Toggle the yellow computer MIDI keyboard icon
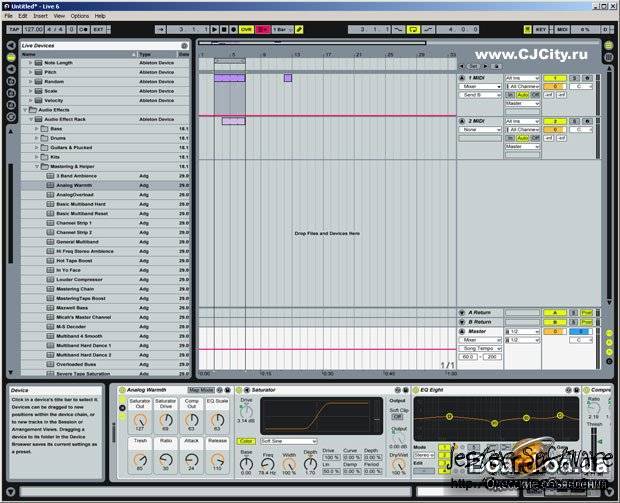Screen dimensions: 620x503 click(527, 29)
